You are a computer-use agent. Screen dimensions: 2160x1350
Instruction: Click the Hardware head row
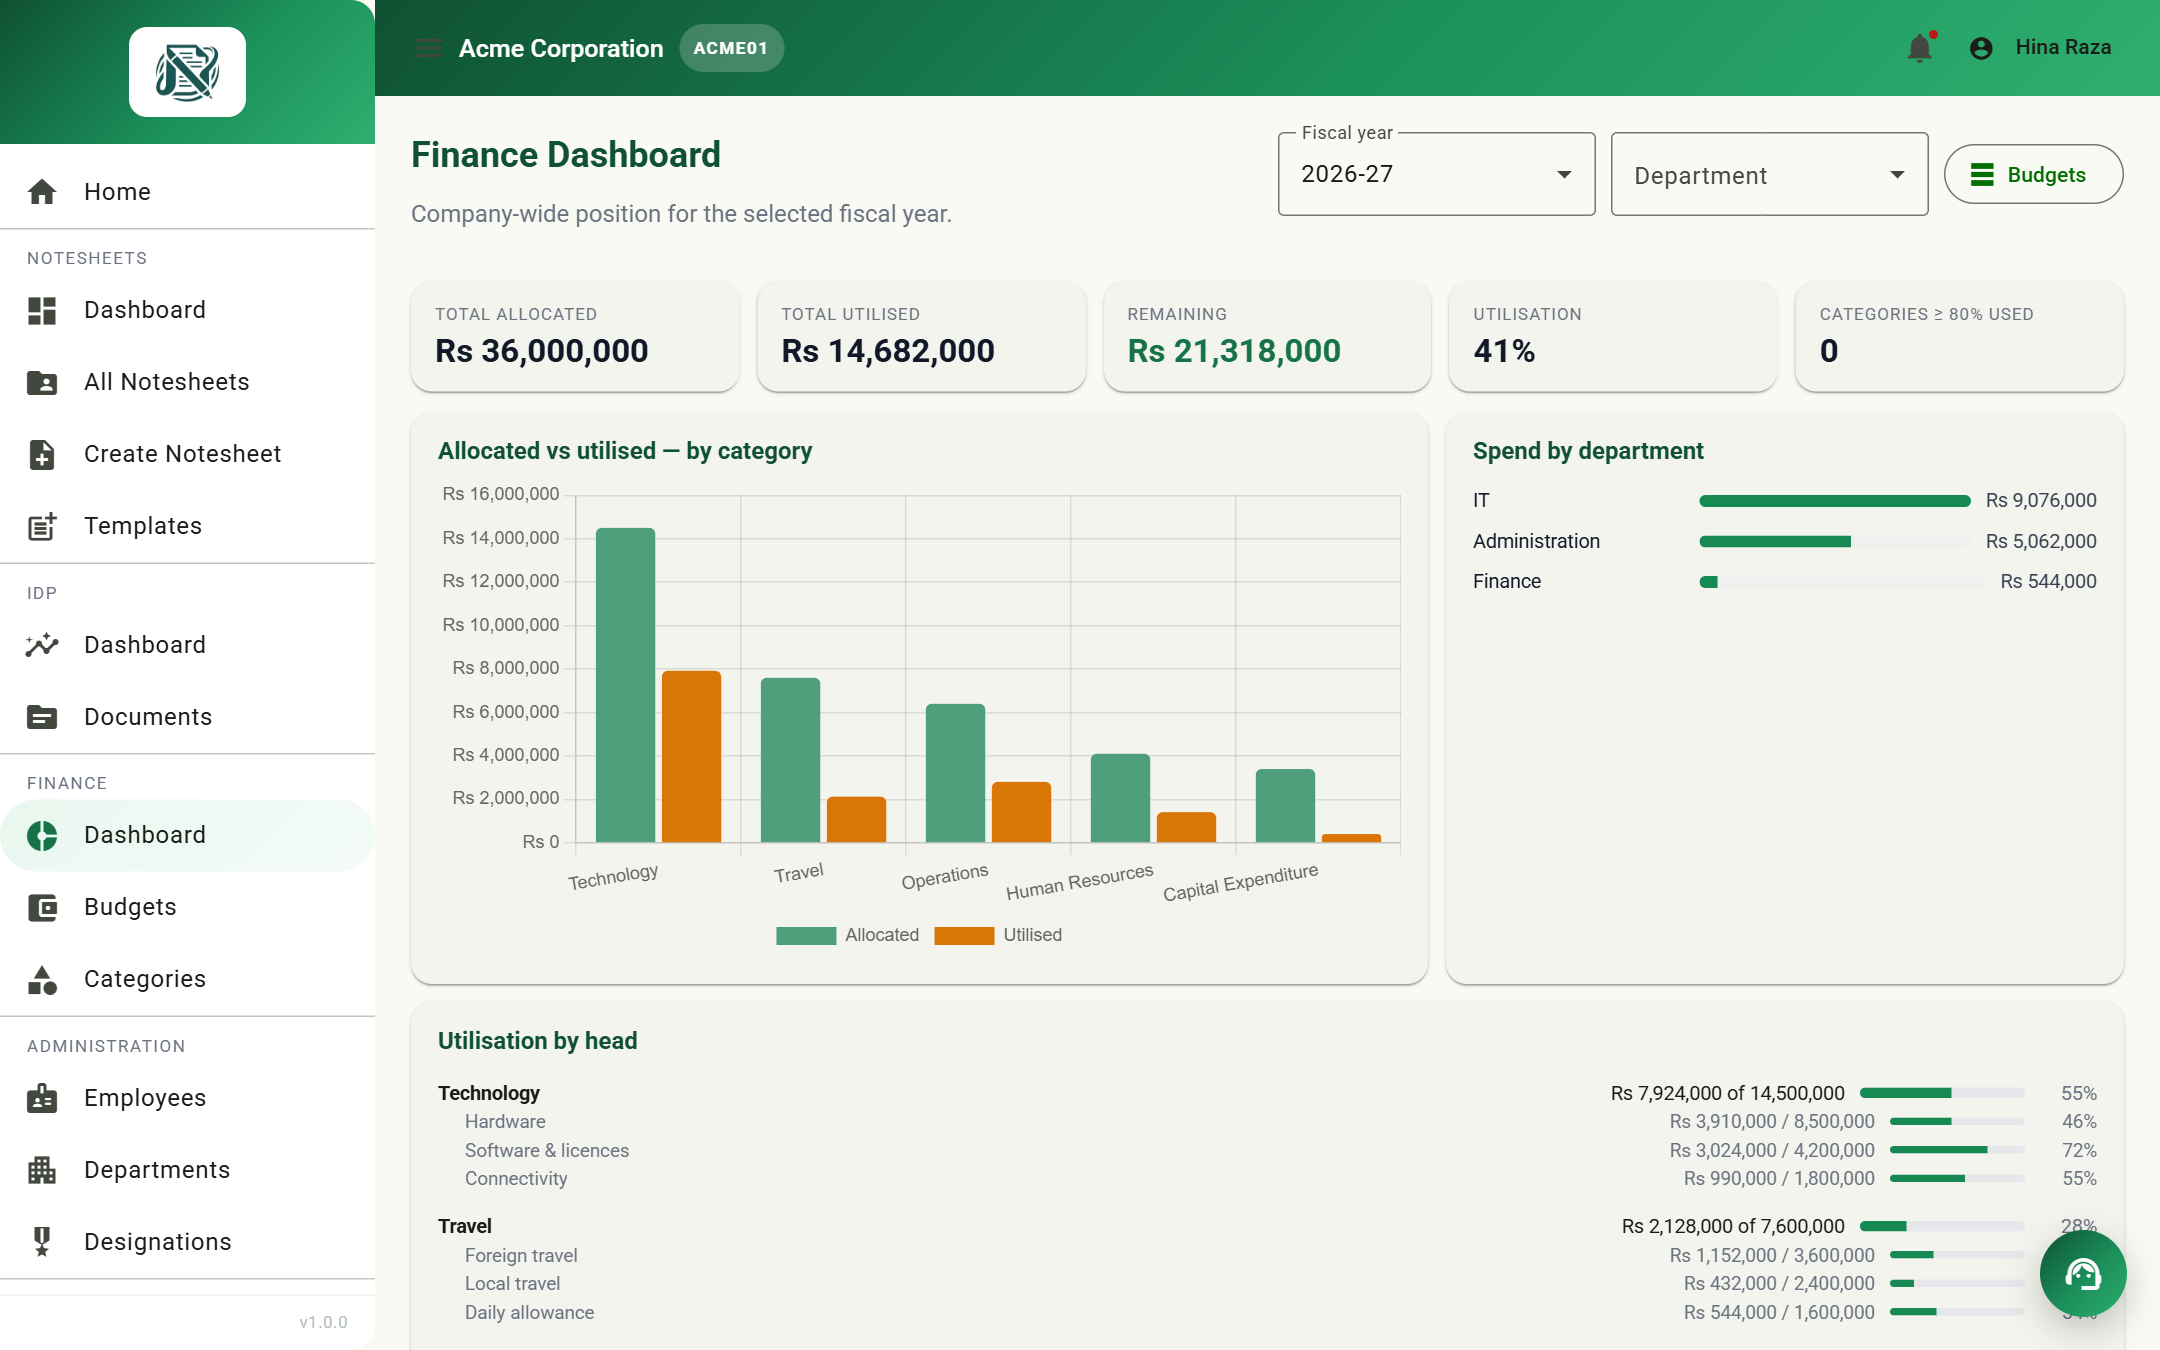pos(1267,1122)
